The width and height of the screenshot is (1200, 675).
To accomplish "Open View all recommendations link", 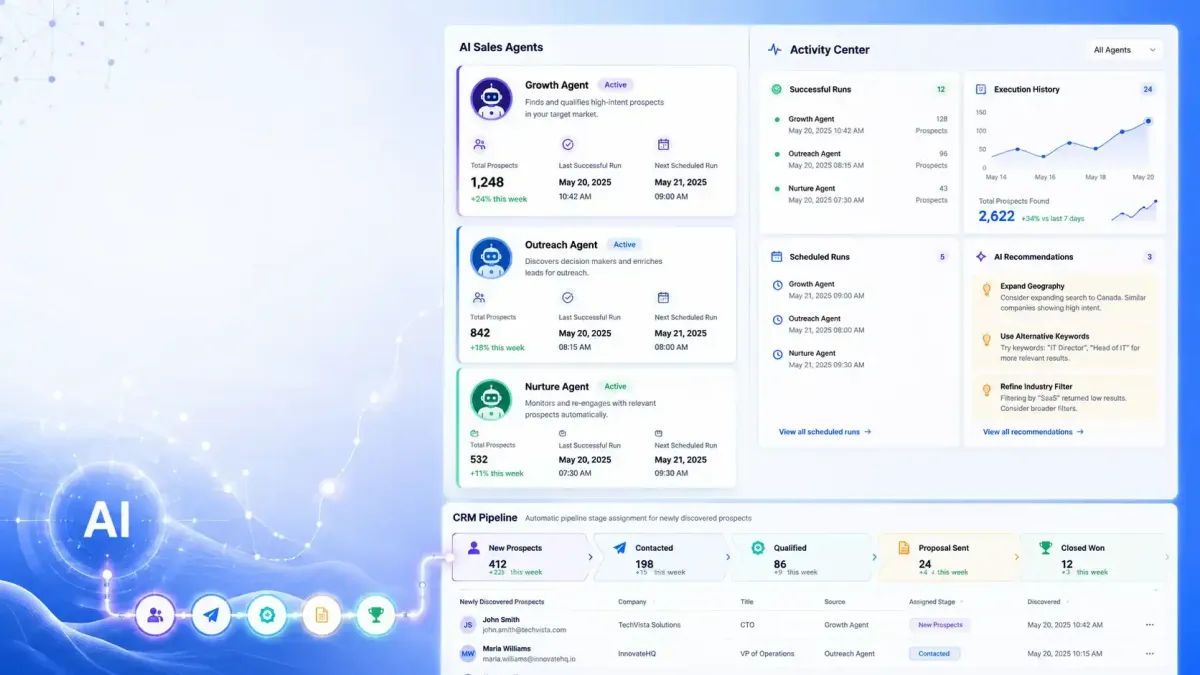I will 1033,432.
